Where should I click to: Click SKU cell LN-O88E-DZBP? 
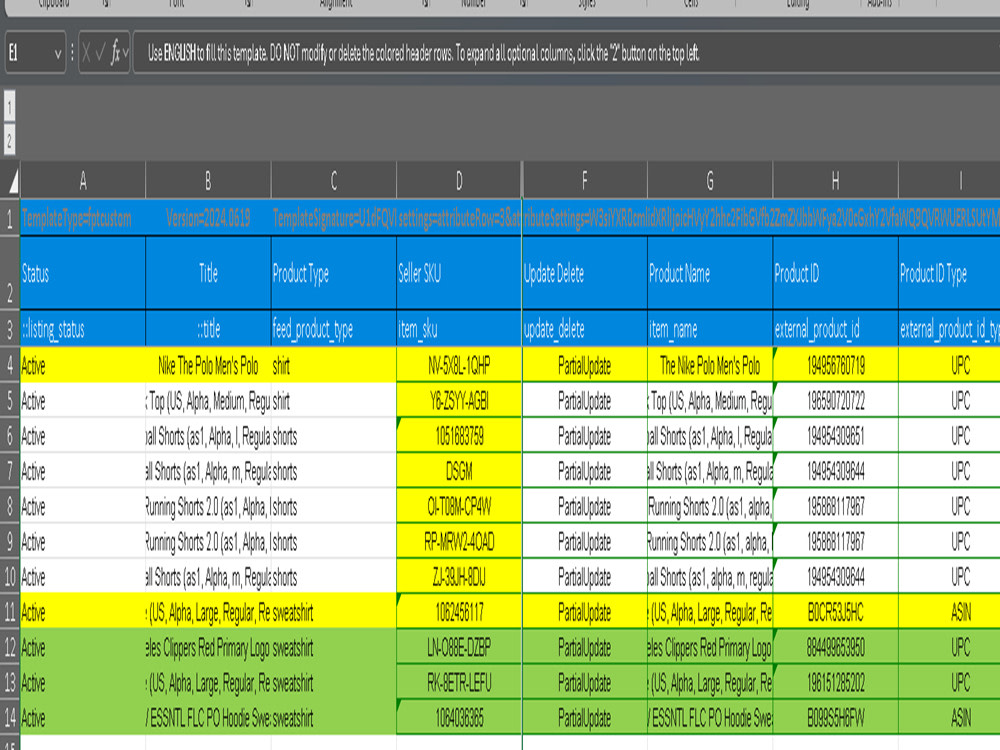(x=459, y=647)
